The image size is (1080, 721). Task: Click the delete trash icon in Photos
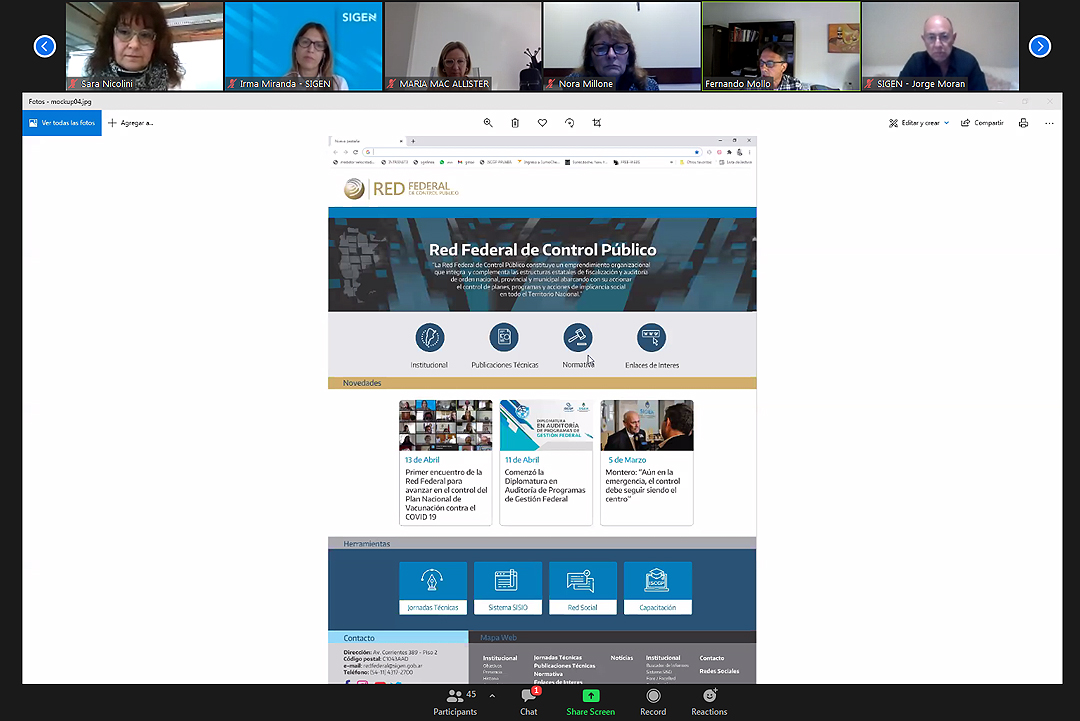(515, 123)
